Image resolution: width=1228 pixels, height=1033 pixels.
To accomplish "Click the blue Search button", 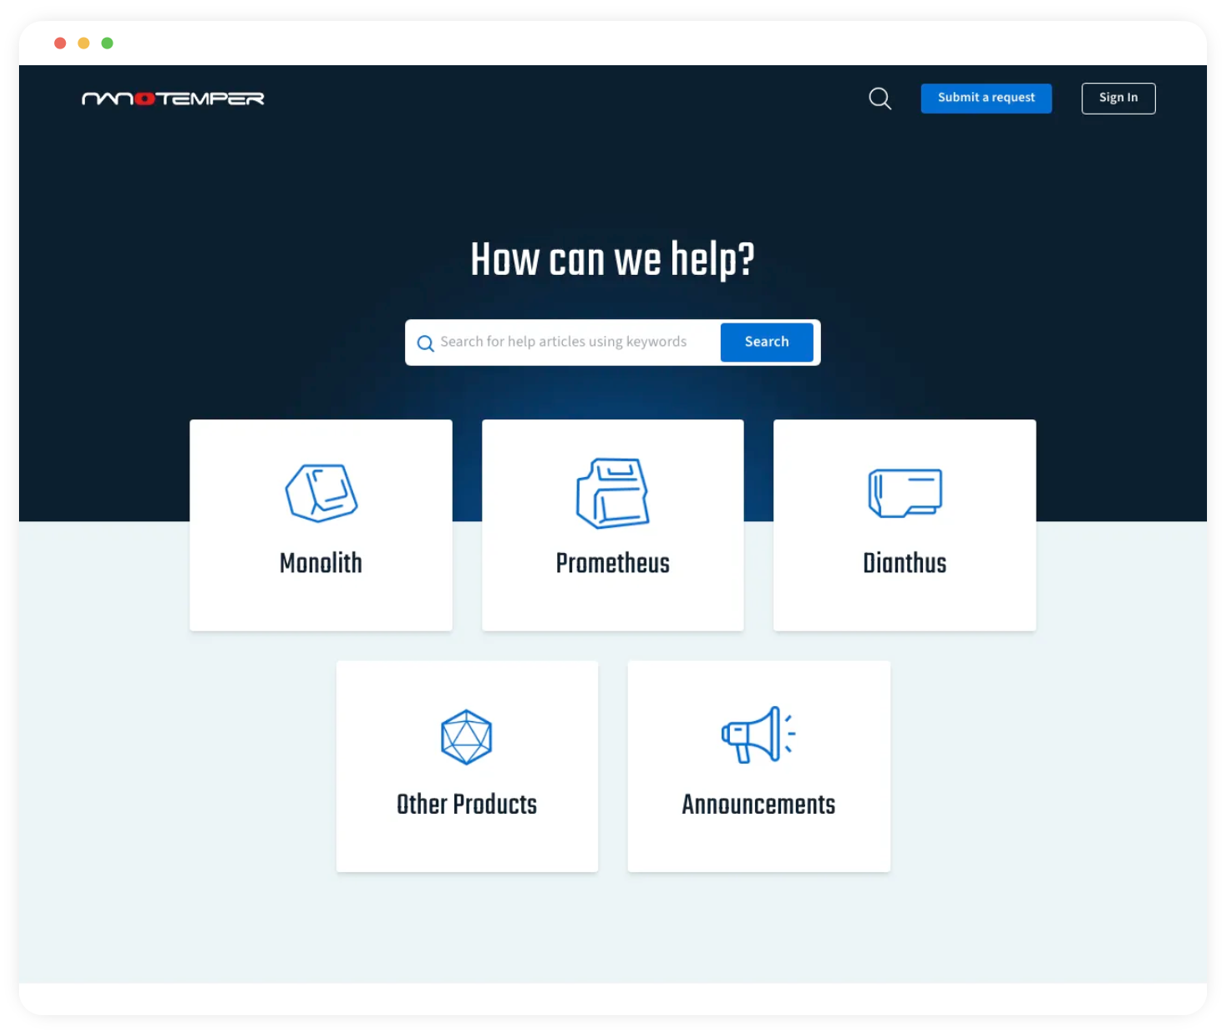I will point(766,342).
